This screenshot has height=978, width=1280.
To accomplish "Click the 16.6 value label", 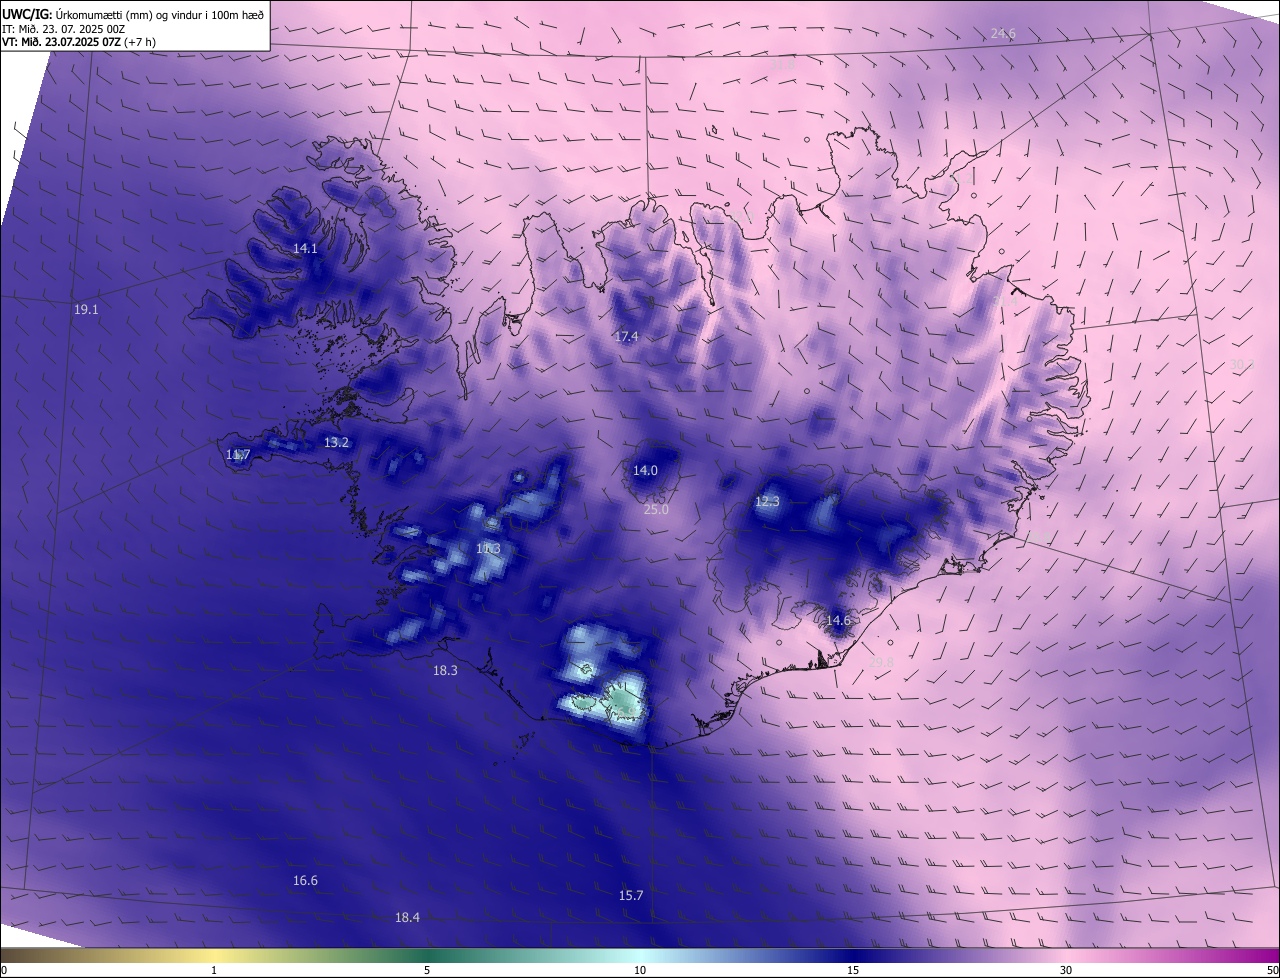I will click(x=305, y=880).
